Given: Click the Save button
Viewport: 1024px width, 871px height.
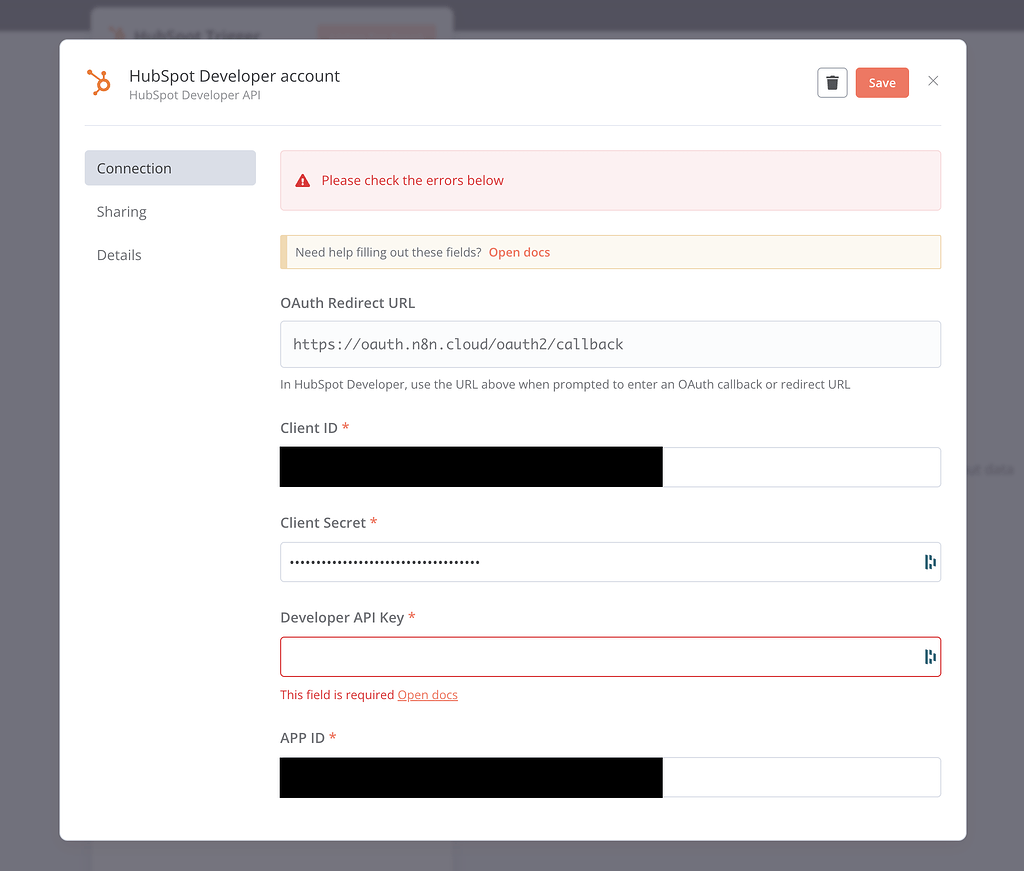Looking at the screenshot, I should [882, 83].
